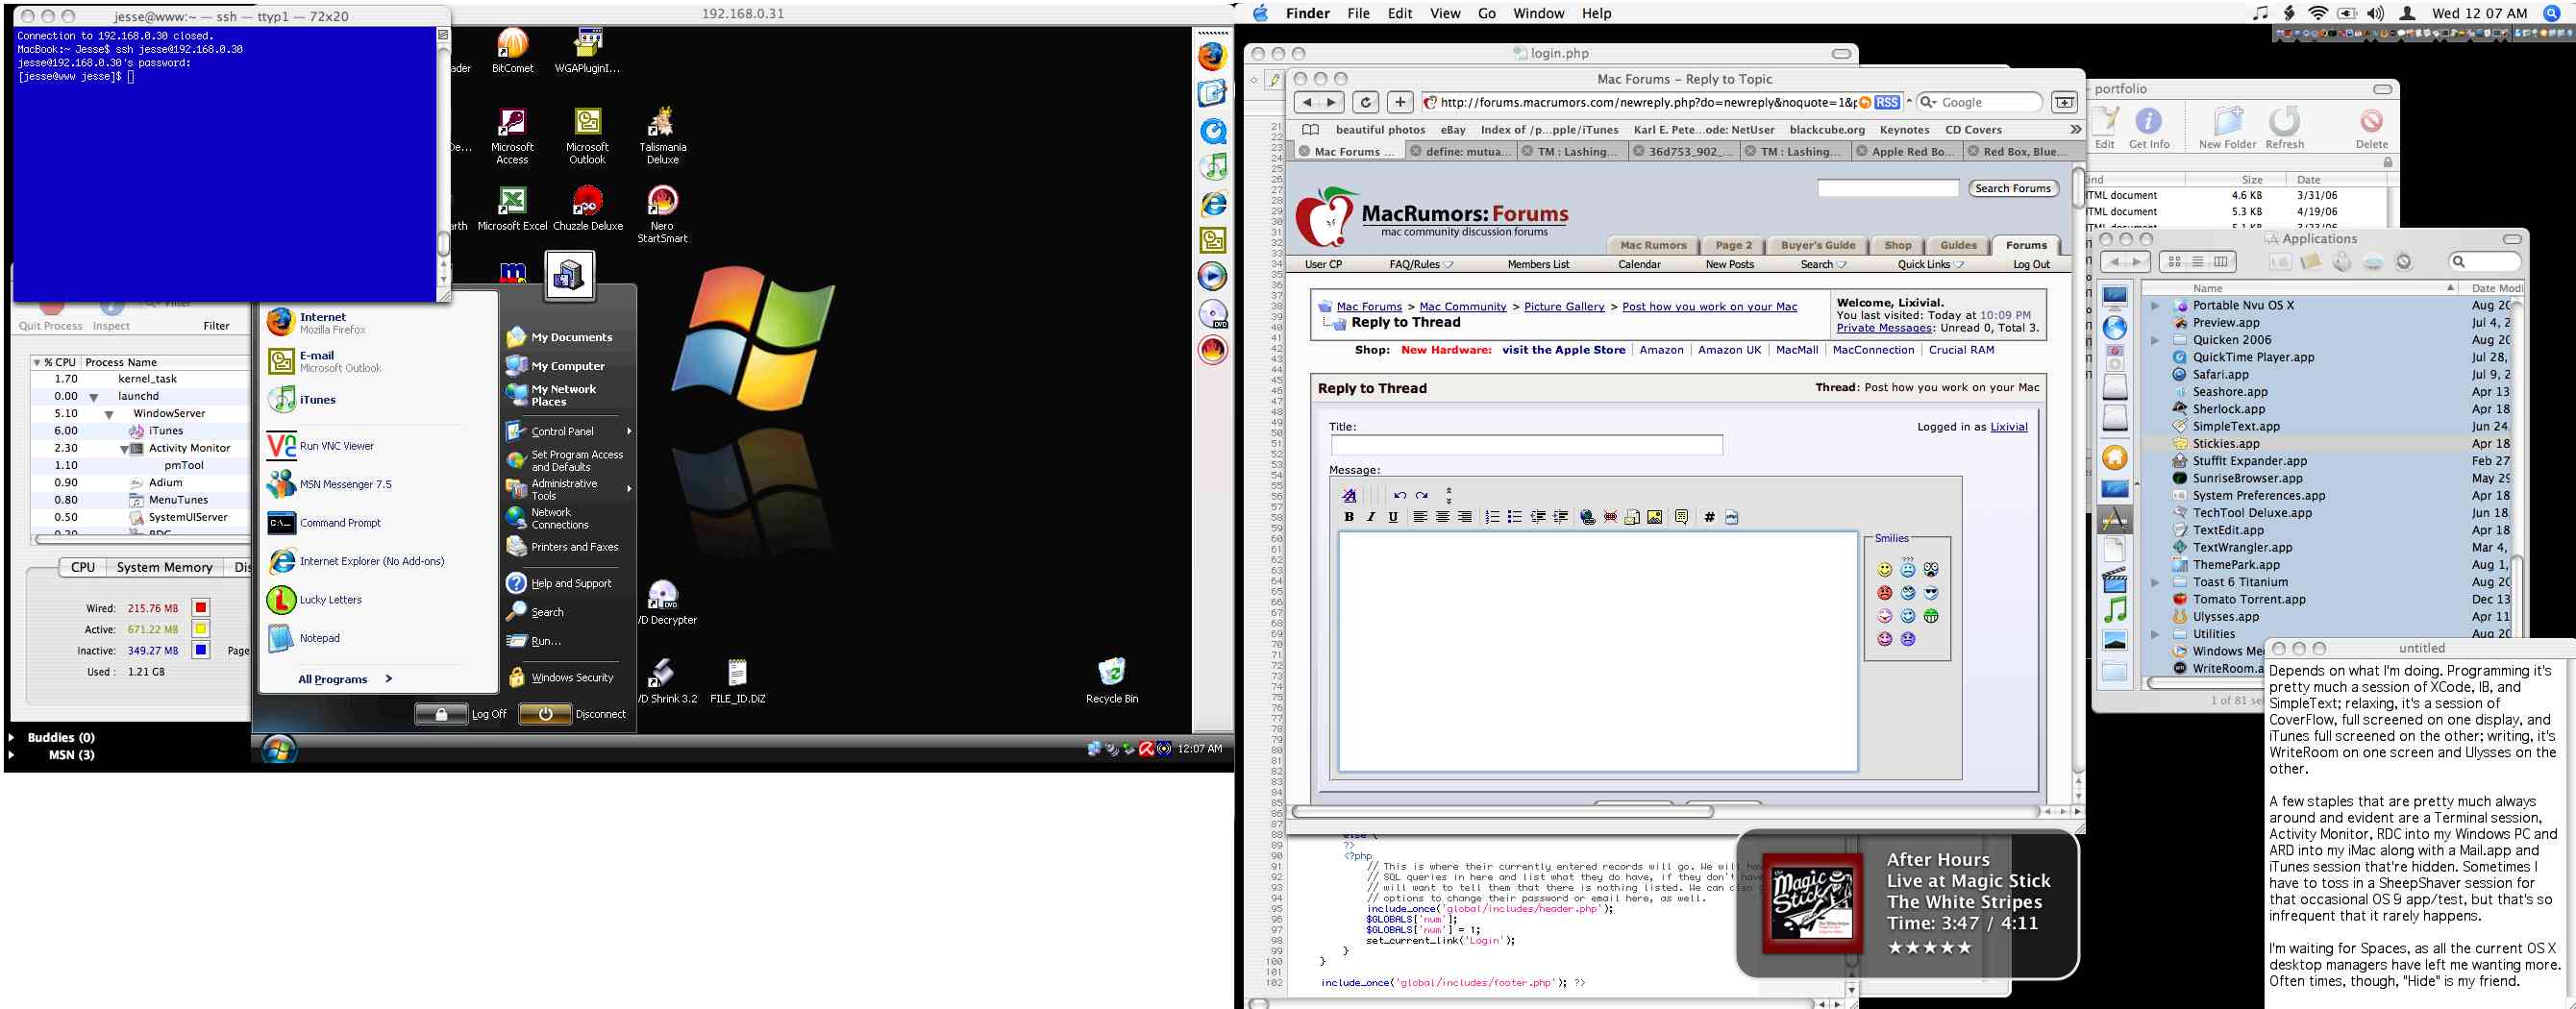This screenshot has width=2576, height=1009.
Task: Click the Log Off button in start menu
Action: 441,714
